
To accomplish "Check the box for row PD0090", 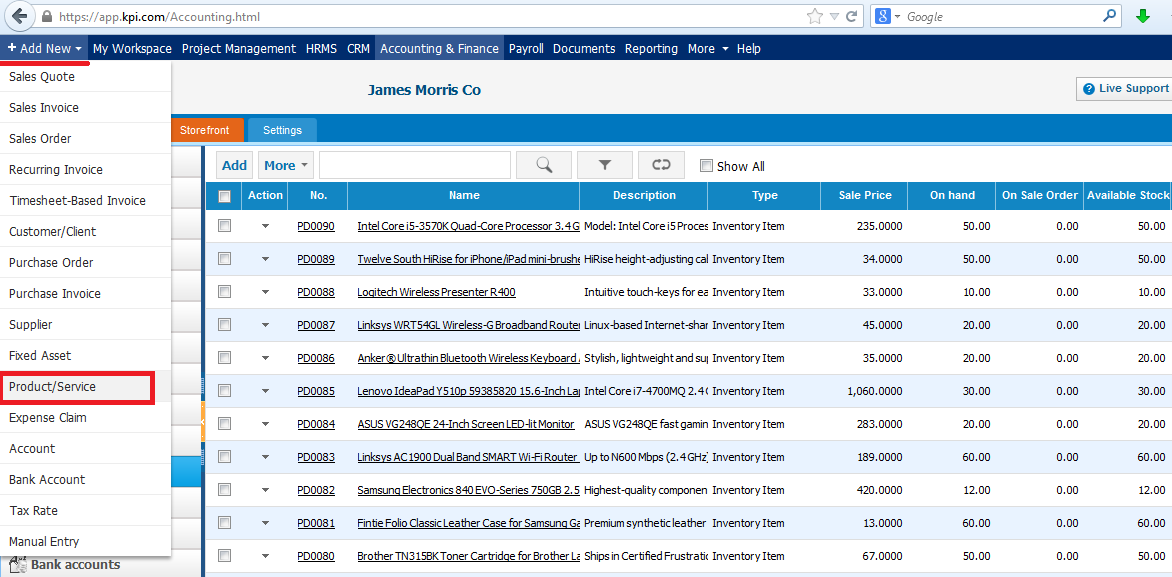I will pos(224,225).
